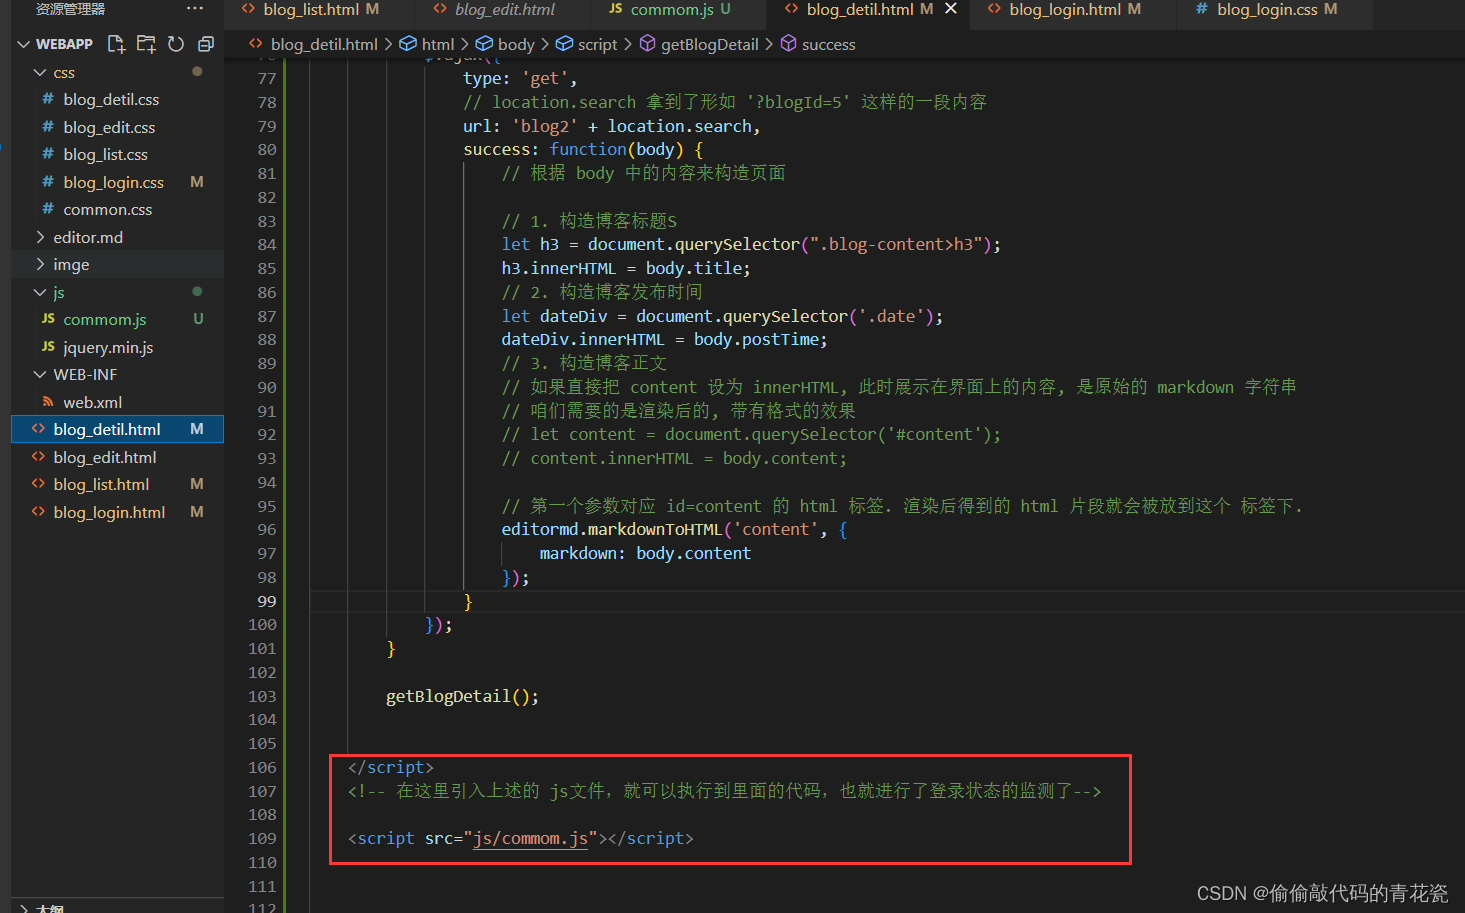Close the blog_detil.html editor tab
Screen dimensions: 1465x913
click(951, 9)
